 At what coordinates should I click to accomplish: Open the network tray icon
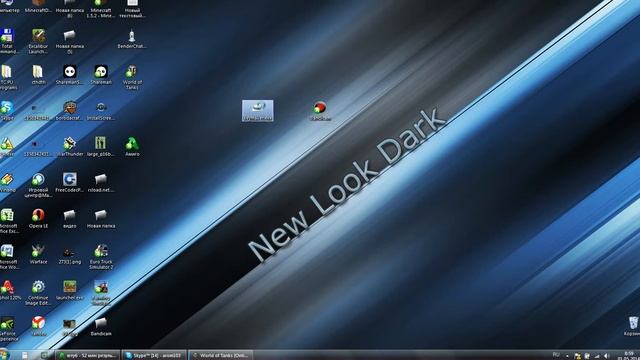597,356
